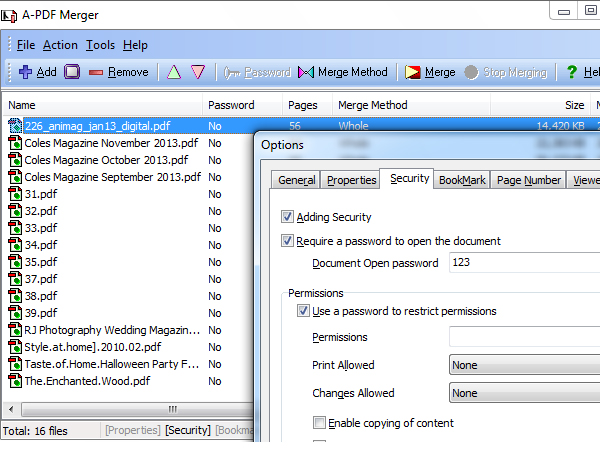The height and width of the screenshot is (450, 600).
Task: Click icon beside Coles Magazine October 2013.pdf
Action: click(15, 160)
